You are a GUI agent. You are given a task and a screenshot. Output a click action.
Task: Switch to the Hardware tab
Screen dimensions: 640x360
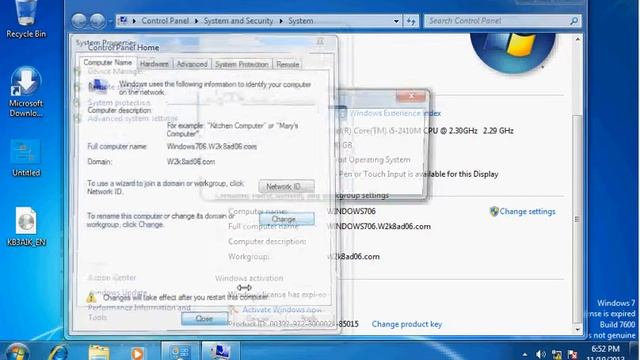[154, 64]
